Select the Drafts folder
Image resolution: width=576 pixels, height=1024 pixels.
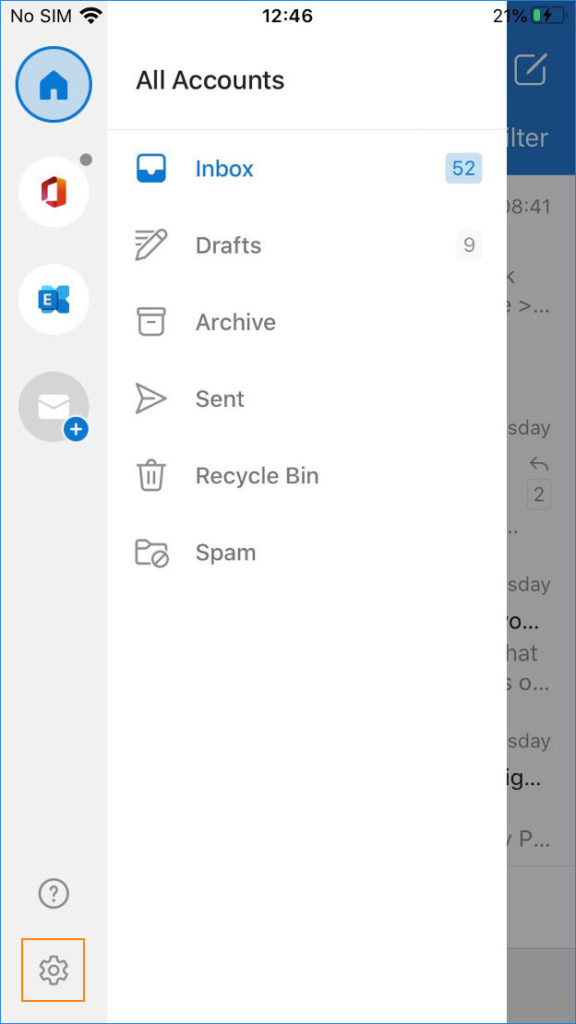click(x=228, y=245)
